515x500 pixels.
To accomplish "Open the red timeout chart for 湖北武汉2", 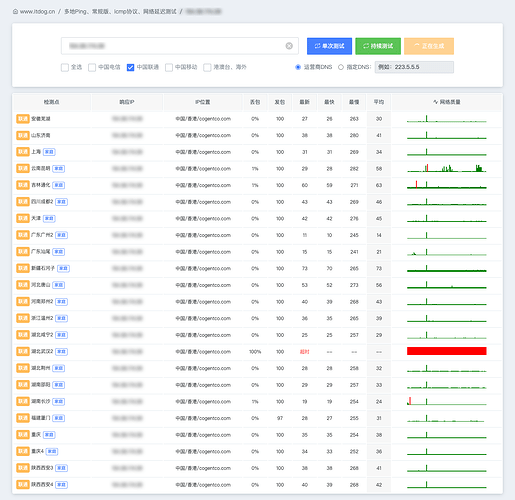I will point(447,351).
